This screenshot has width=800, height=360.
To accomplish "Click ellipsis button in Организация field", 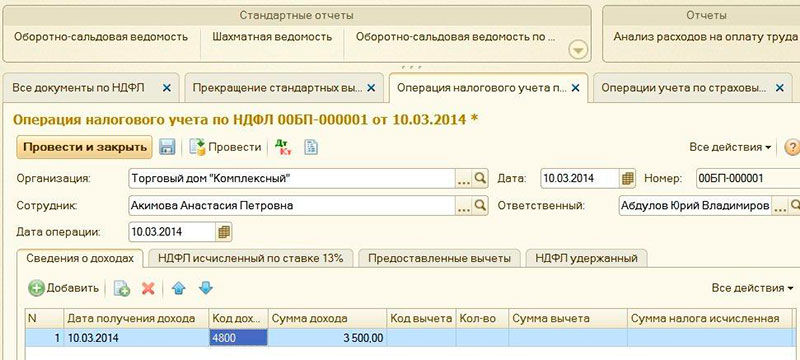I will pyautogui.click(x=463, y=178).
